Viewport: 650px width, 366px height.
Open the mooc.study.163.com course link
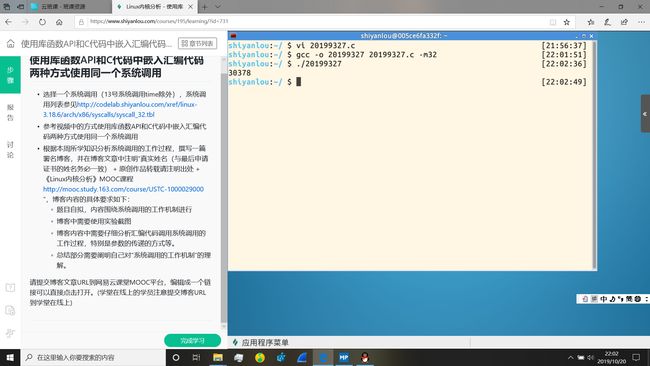click(x=123, y=189)
